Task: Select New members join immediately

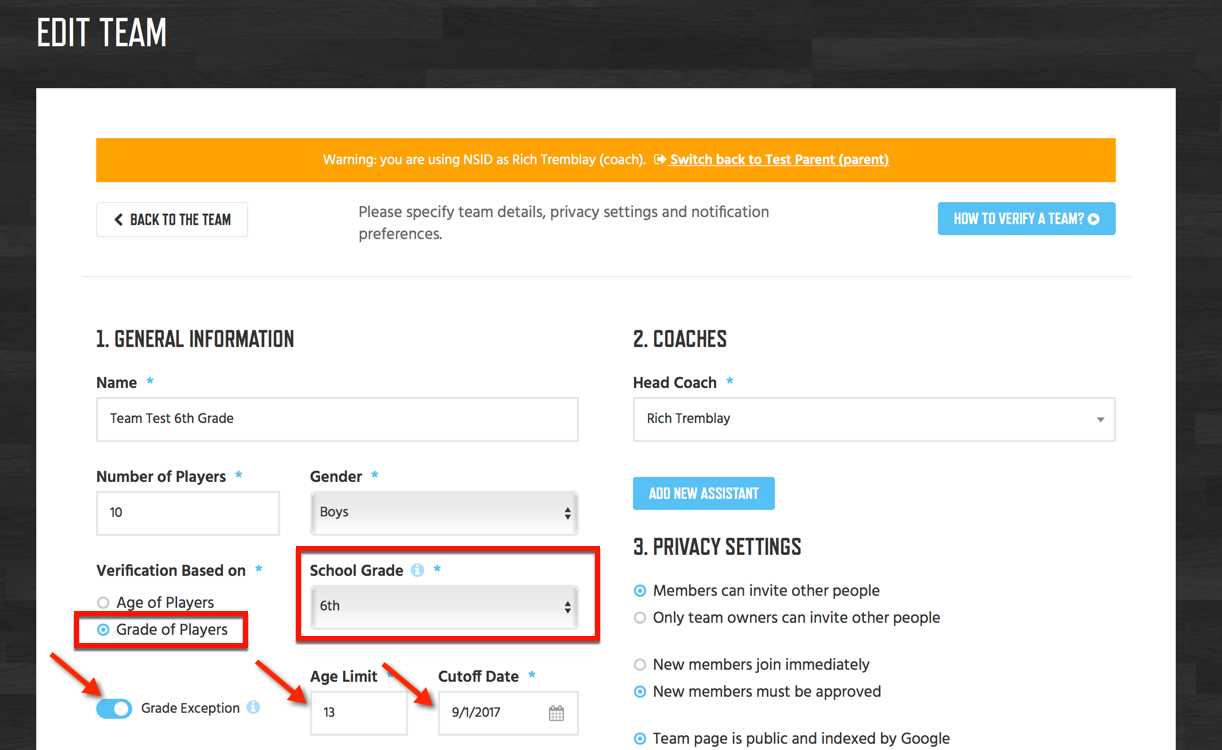Action: pyautogui.click(x=640, y=665)
